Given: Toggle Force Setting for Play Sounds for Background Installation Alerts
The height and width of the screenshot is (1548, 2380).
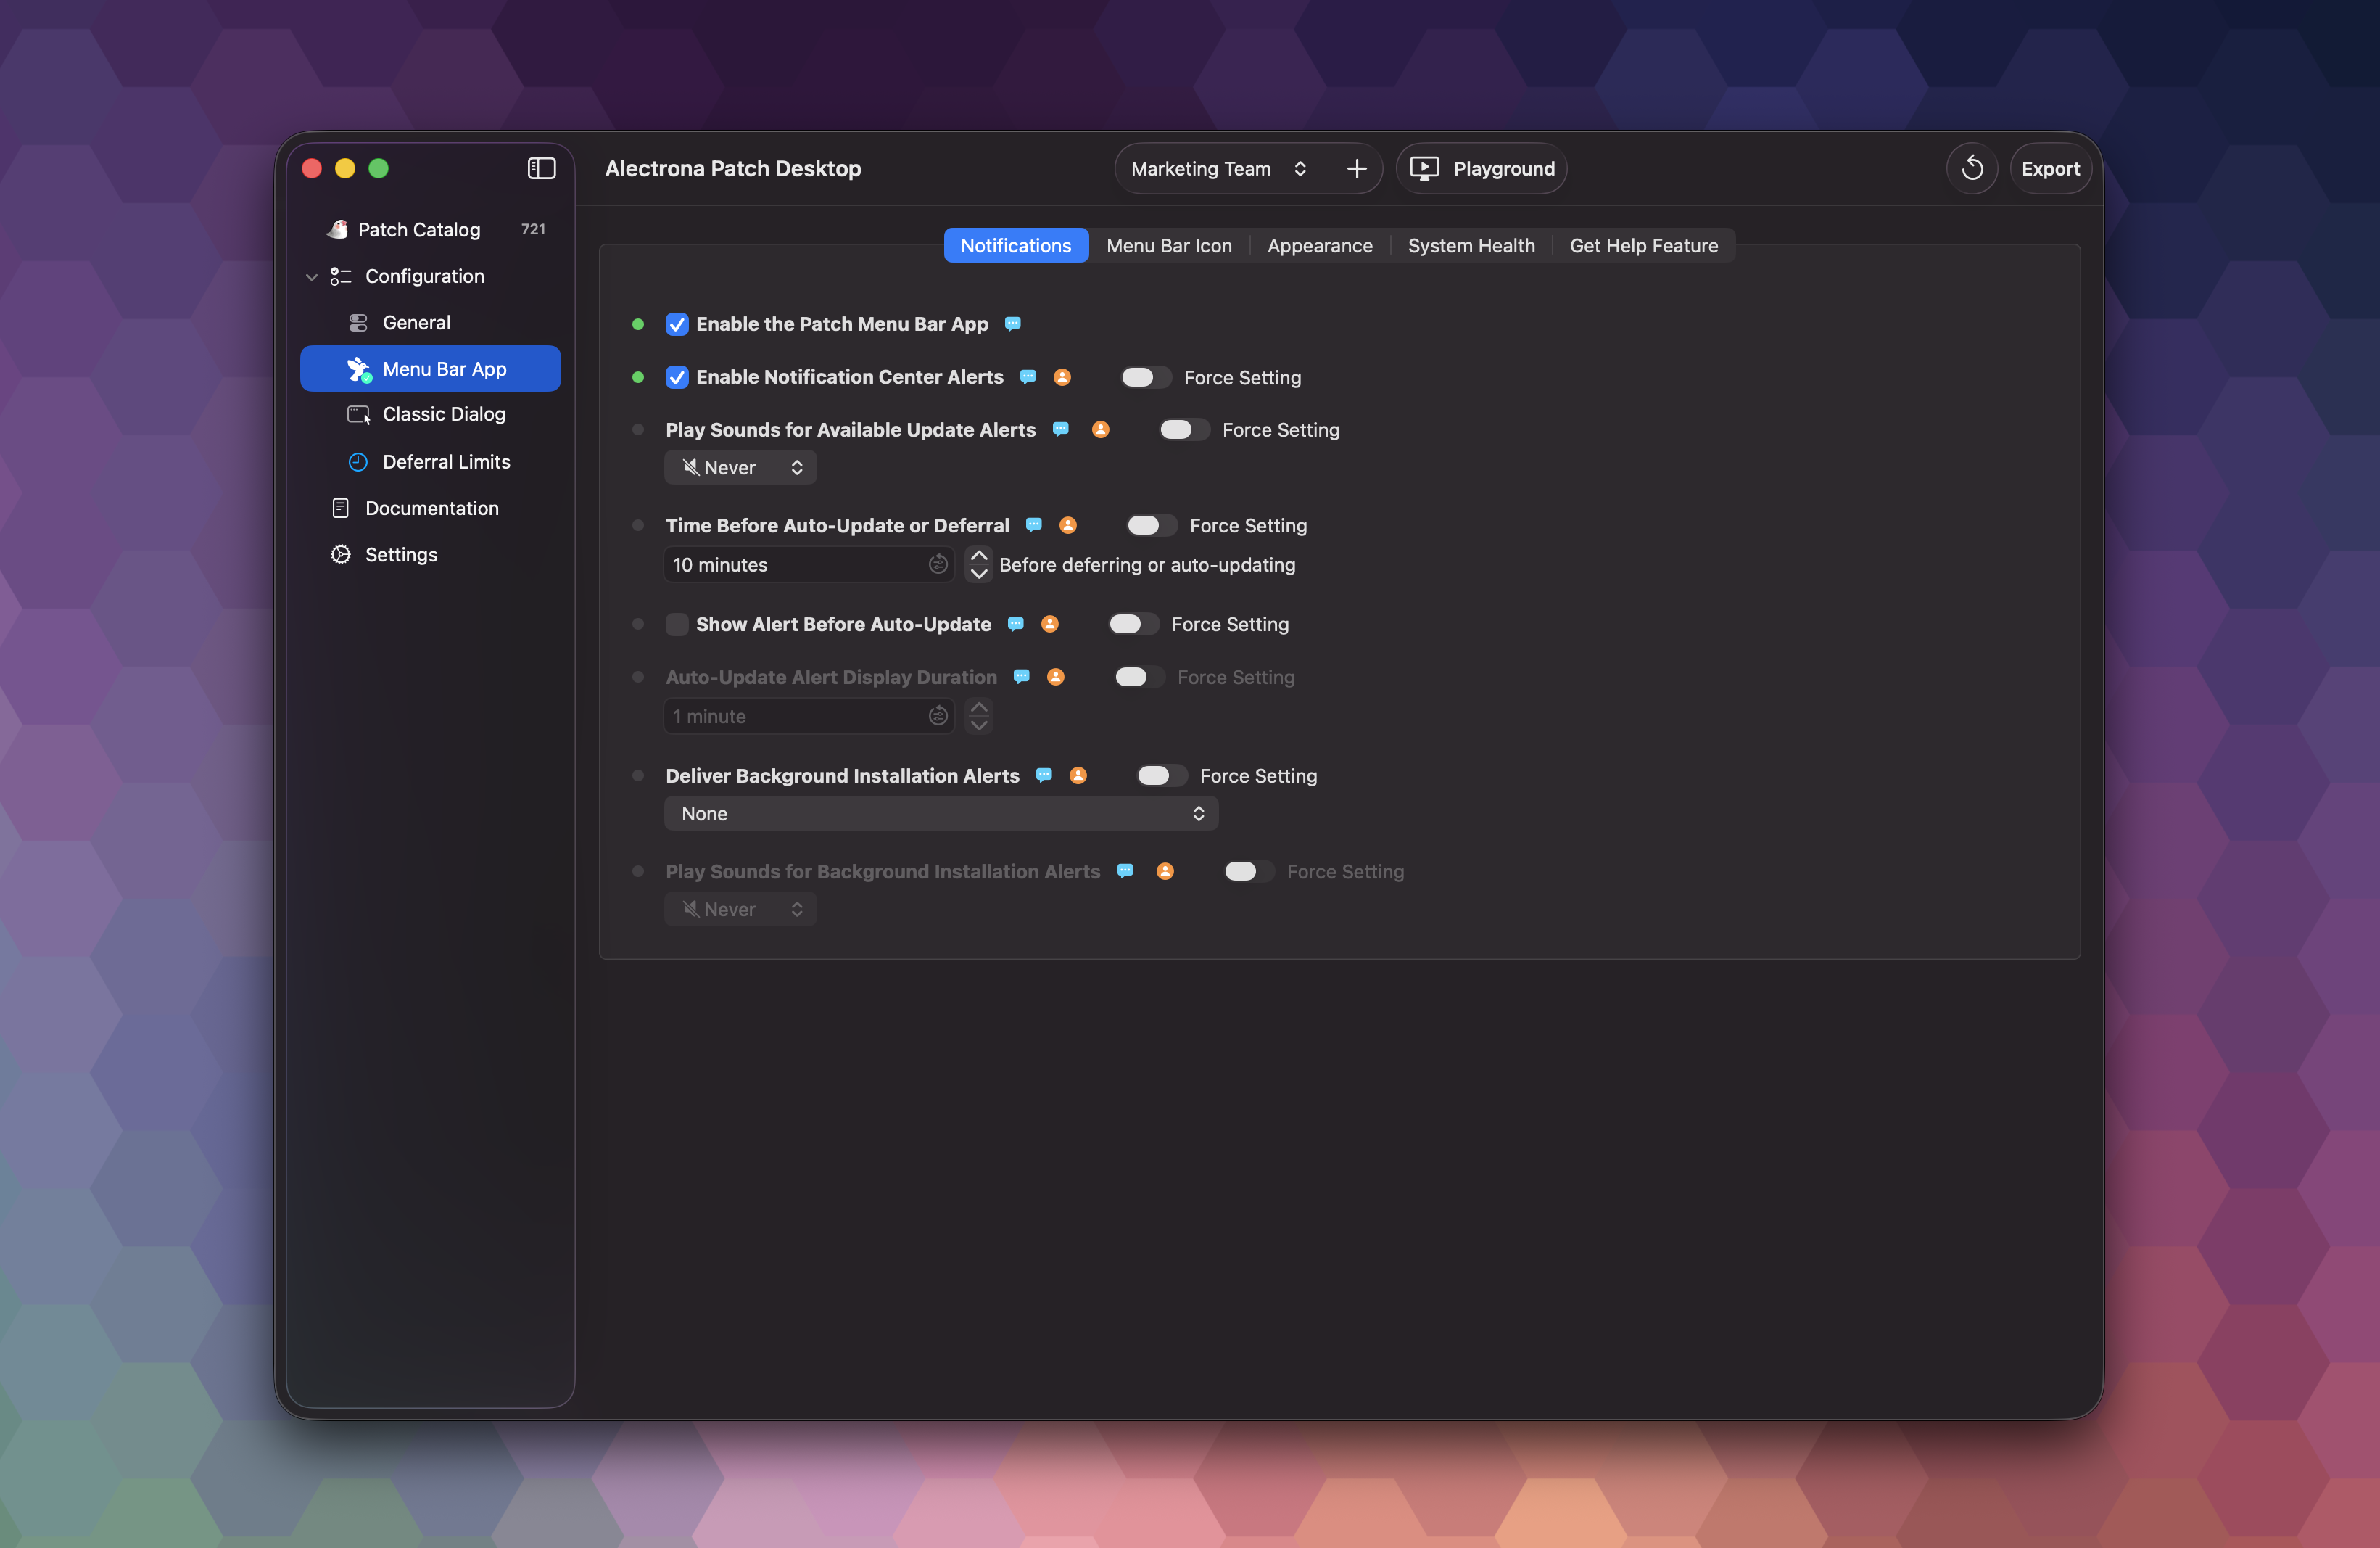Looking at the screenshot, I should tap(1248, 871).
